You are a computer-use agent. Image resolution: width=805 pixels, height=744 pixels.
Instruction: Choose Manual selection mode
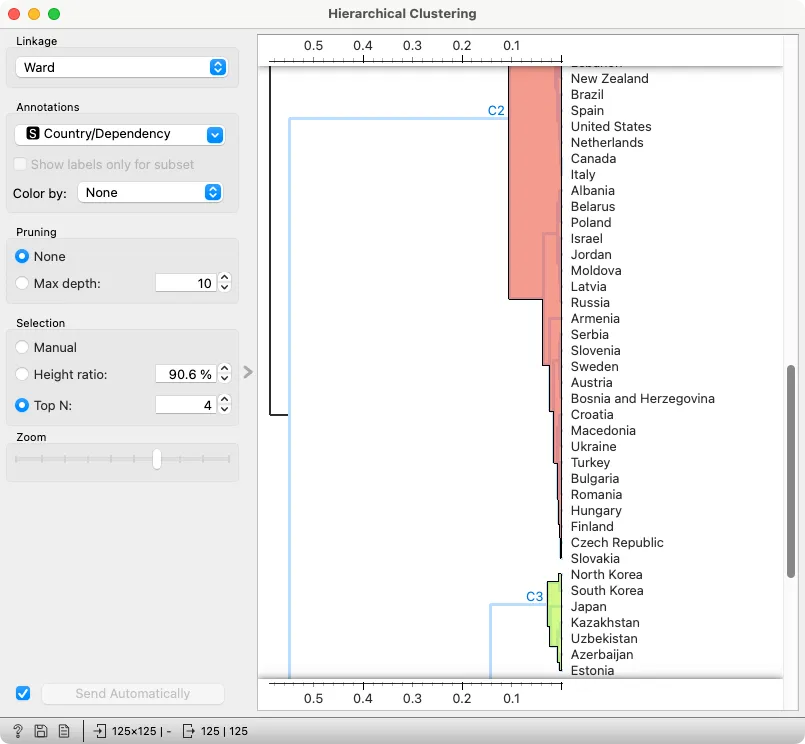[x=22, y=347]
